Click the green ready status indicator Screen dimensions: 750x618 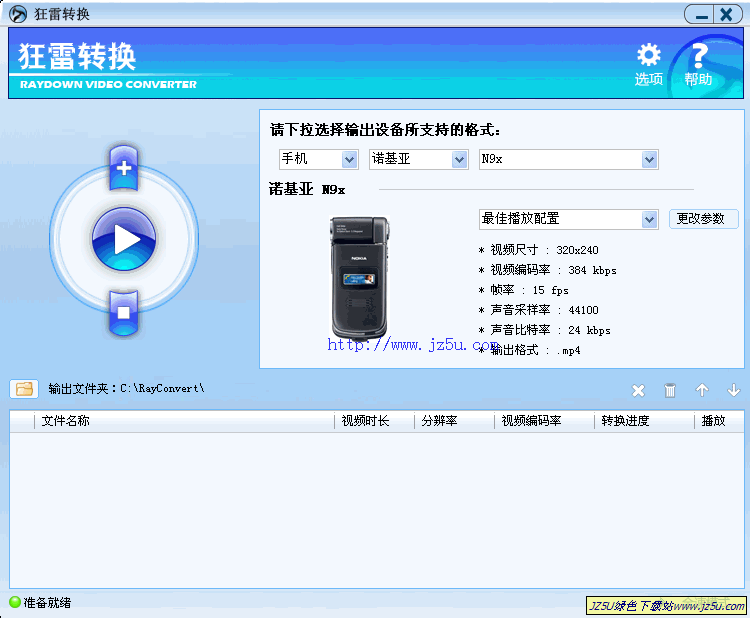15,602
